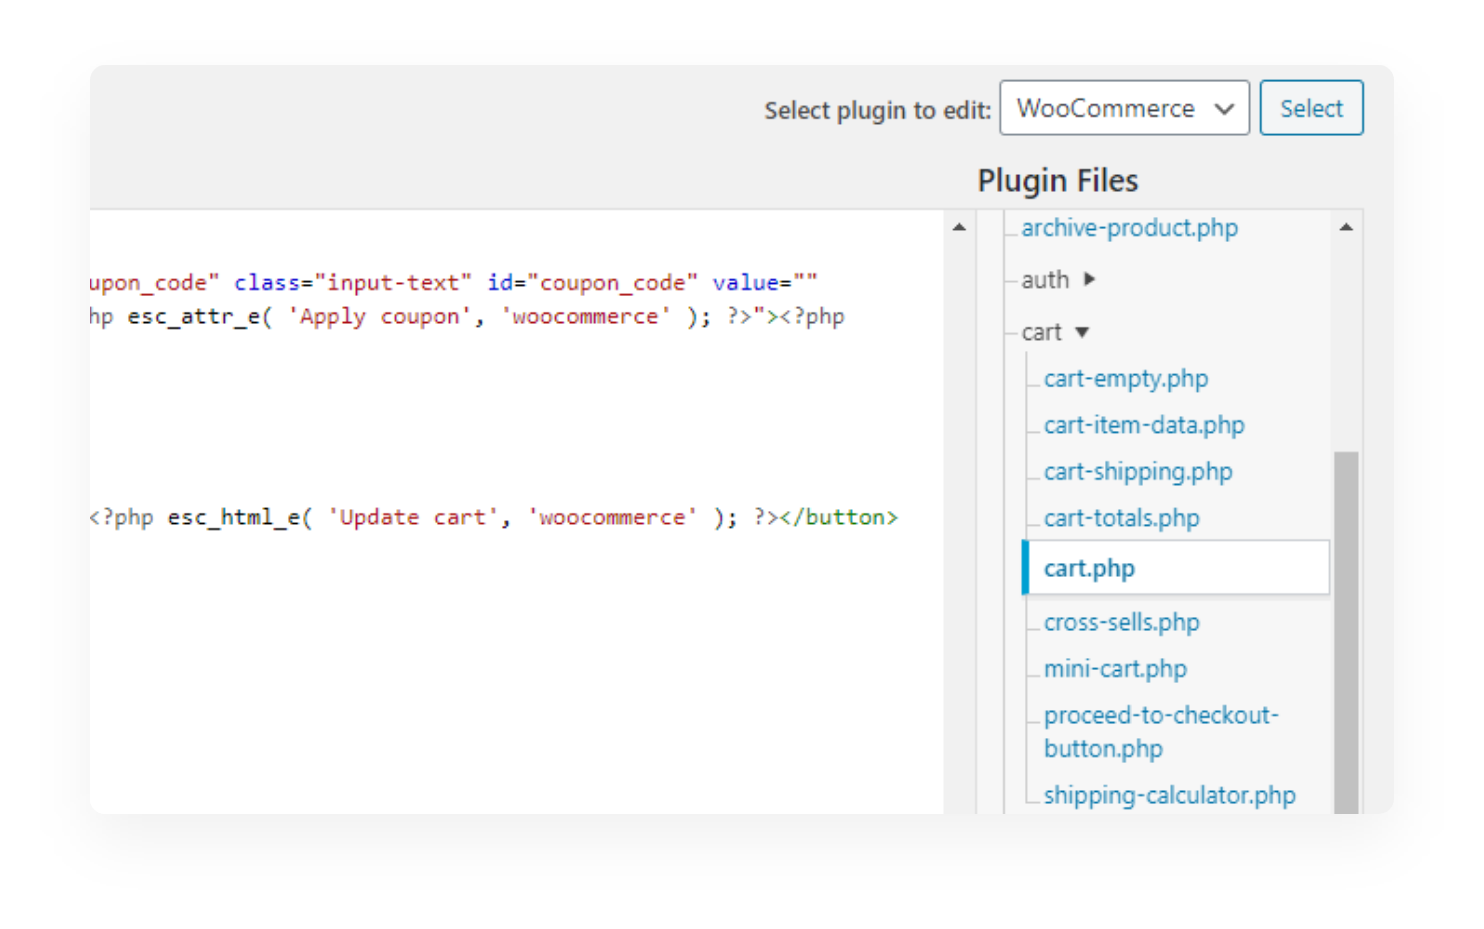Open the cart-empty.php template file
This screenshot has height=929, width=1484.
(1126, 379)
